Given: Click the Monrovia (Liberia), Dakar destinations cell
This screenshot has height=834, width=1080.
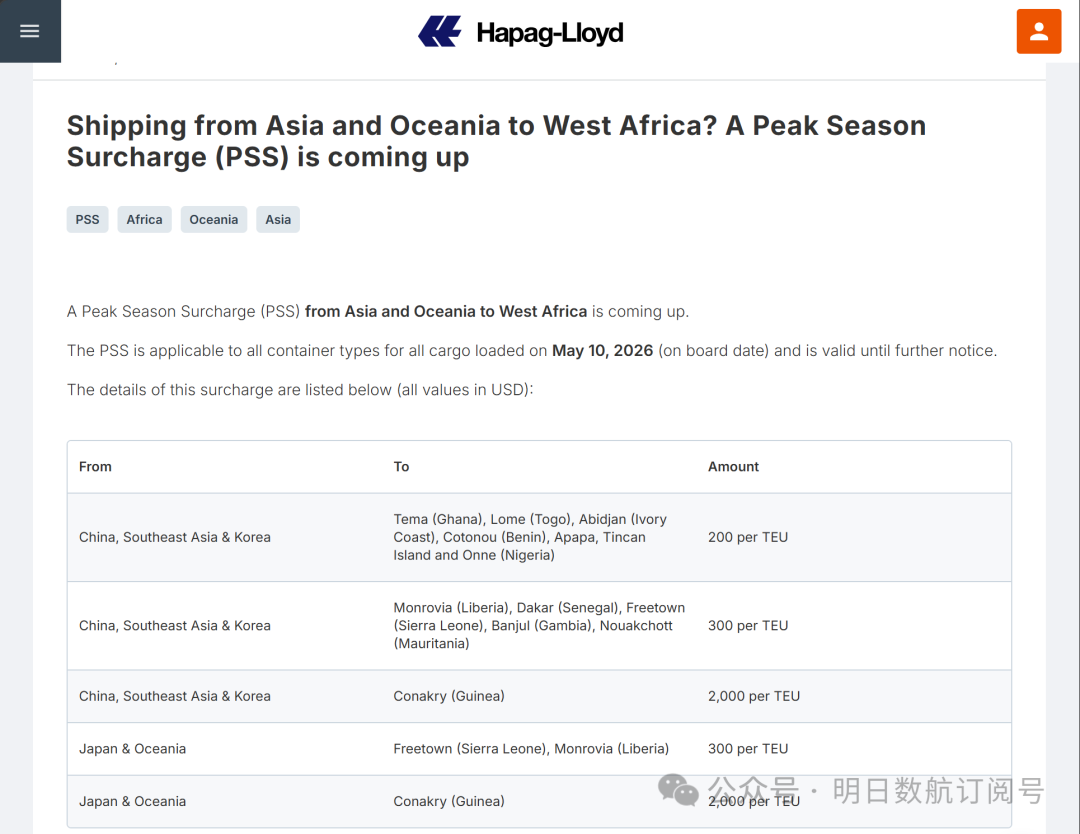Looking at the screenshot, I should (x=539, y=625).
